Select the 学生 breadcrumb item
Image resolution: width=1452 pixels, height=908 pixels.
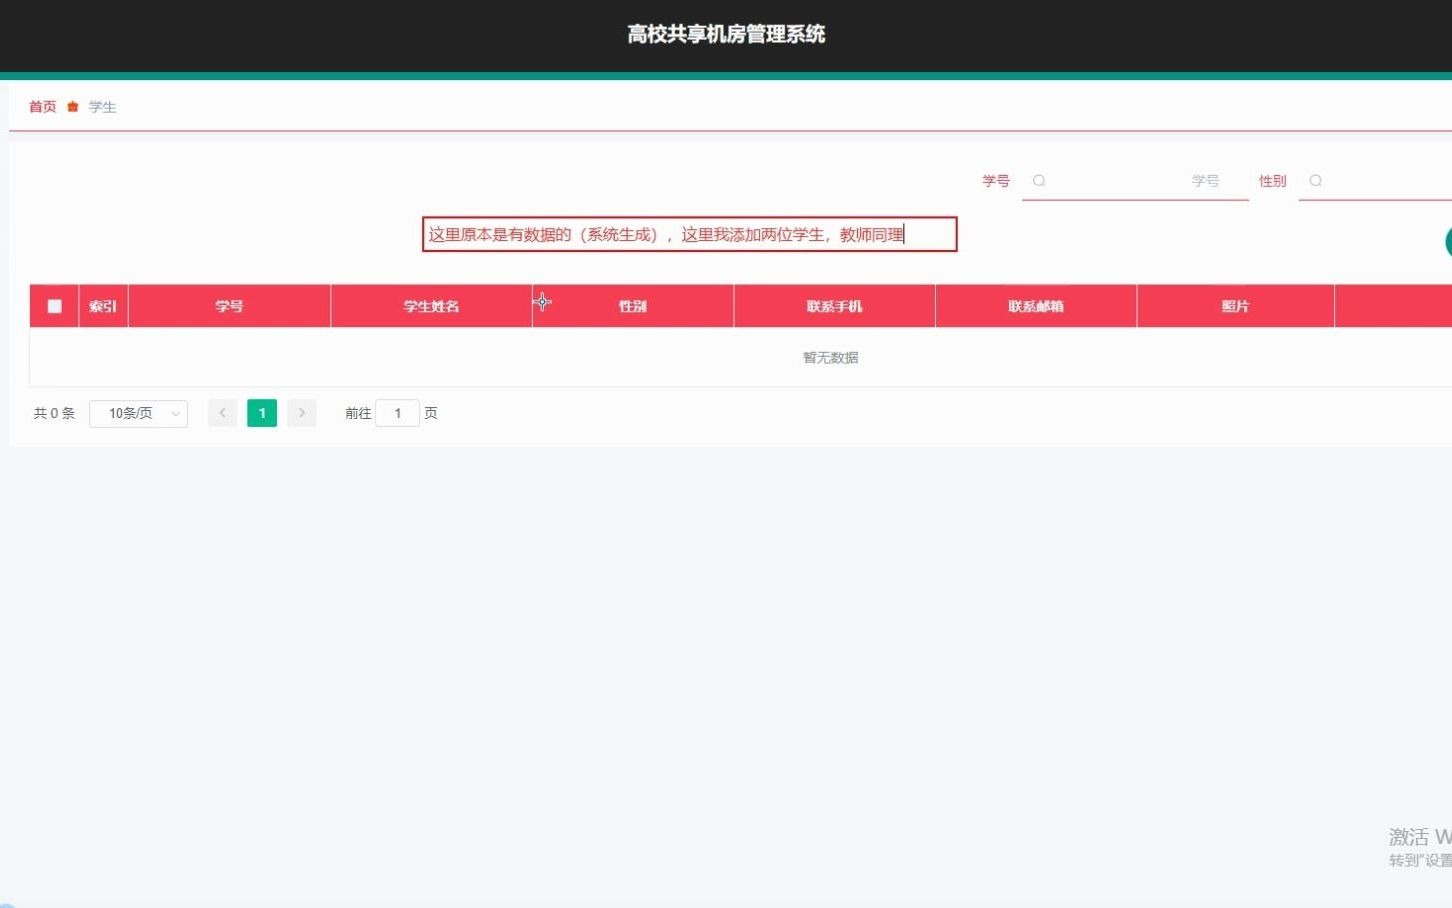point(101,106)
